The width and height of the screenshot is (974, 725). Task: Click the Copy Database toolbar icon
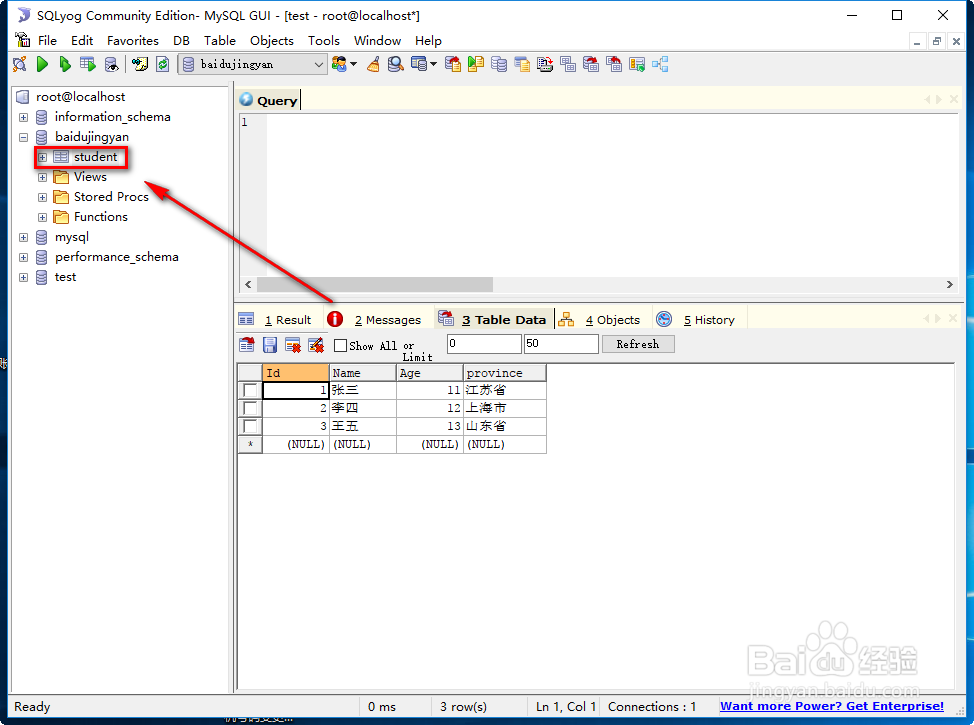tap(499, 64)
